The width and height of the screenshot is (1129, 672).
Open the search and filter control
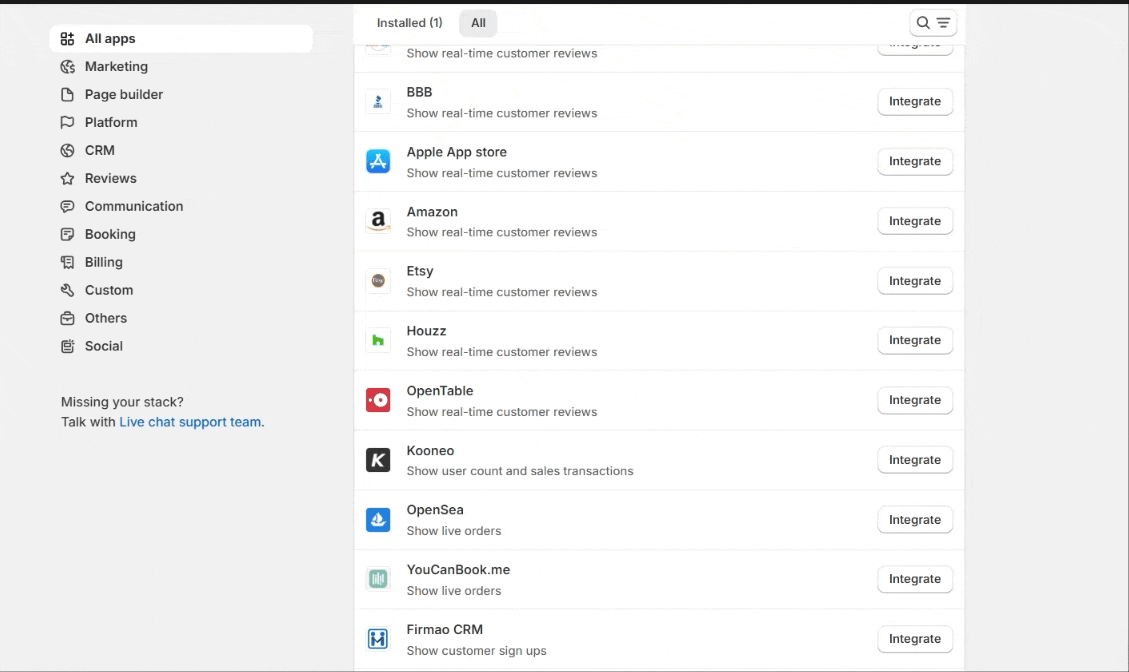pos(932,23)
